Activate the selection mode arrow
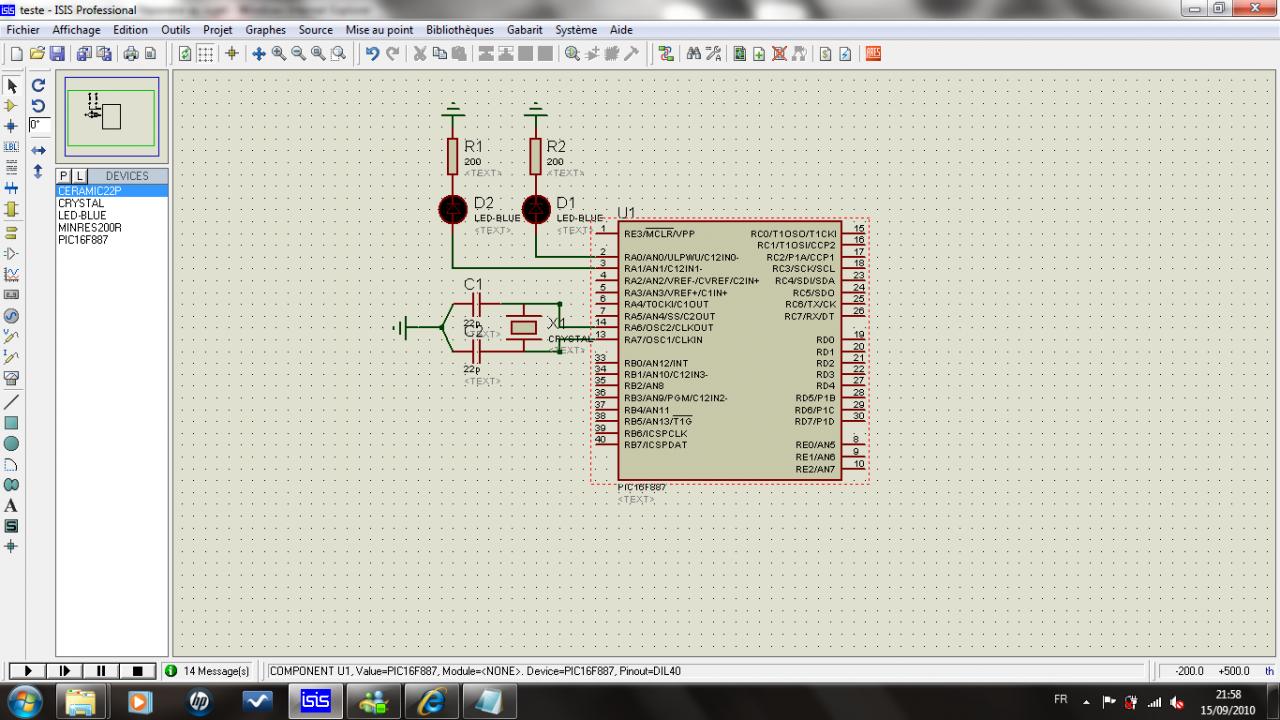1280x720 pixels. click(x=12, y=86)
